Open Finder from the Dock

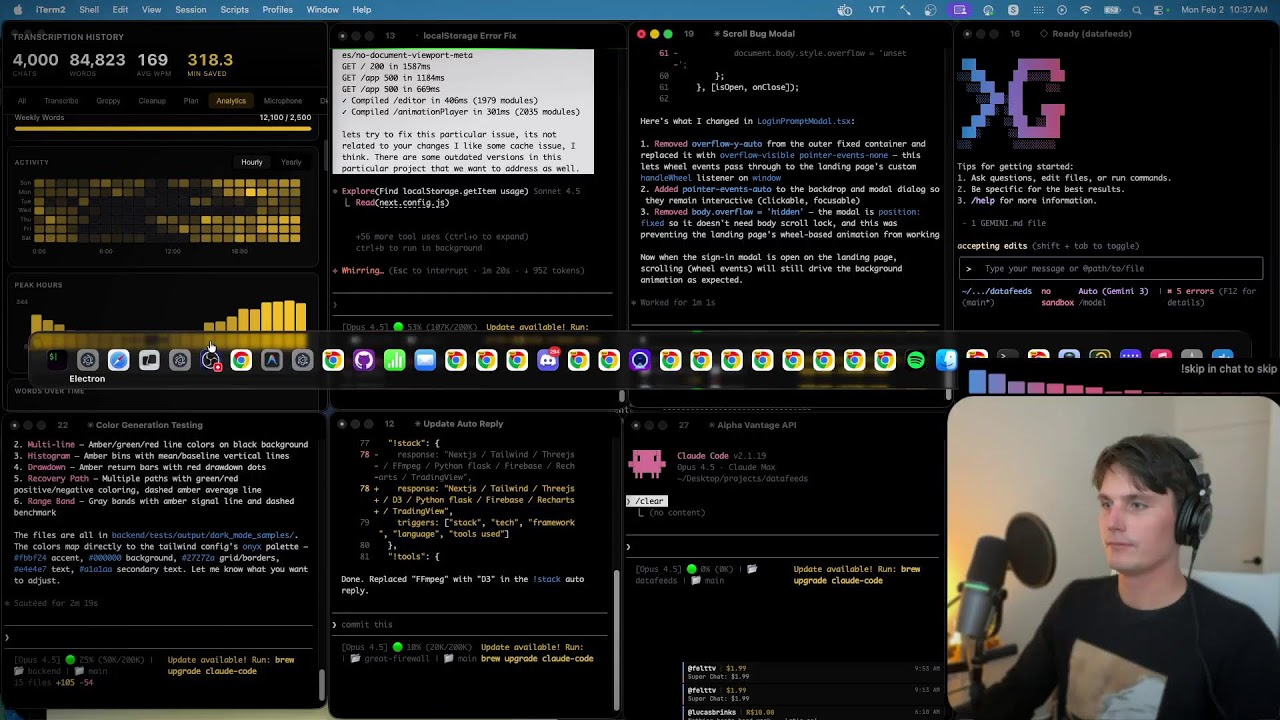pyautogui.click(x=946, y=360)
